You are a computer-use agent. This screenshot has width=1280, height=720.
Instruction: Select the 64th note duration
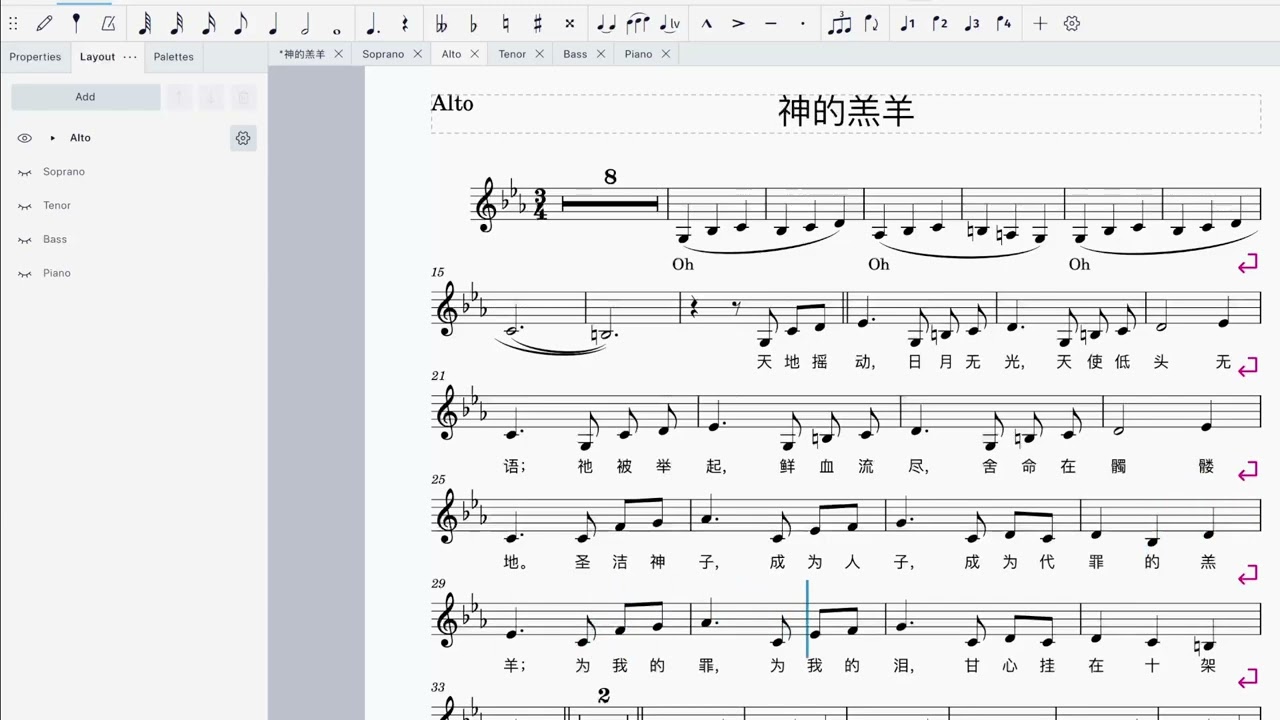pyautogui.click(x=144, y=23)
